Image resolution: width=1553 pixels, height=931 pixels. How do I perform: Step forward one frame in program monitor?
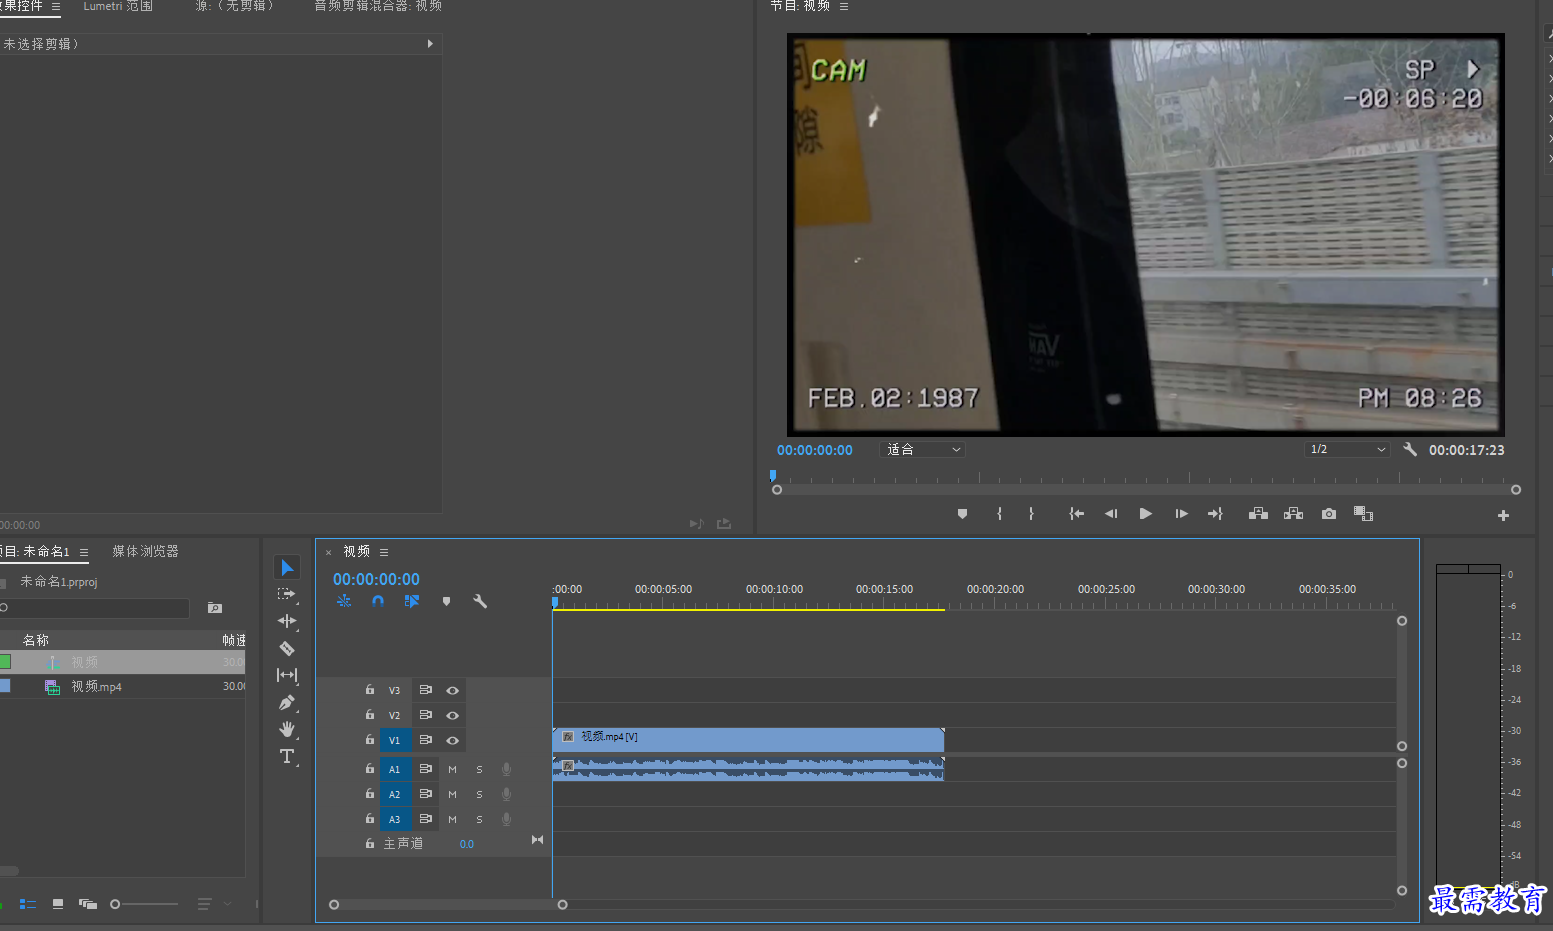tap(1181, 514)
